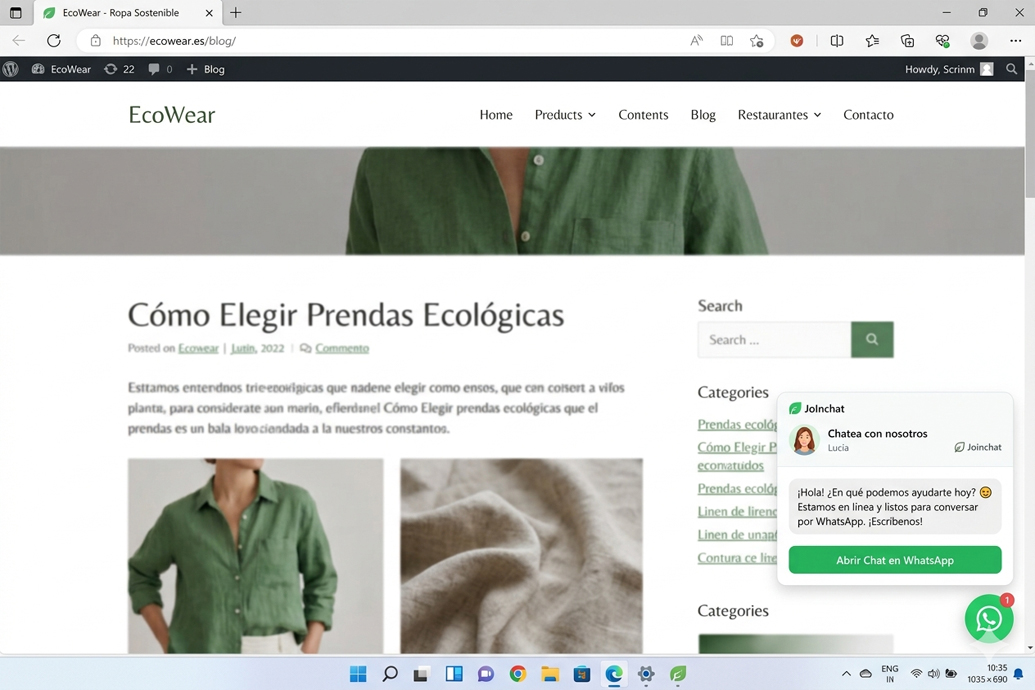This screenshot has height=690, width=1035.
Task: Click the EcoWear site logo
Action: (172, 115)
